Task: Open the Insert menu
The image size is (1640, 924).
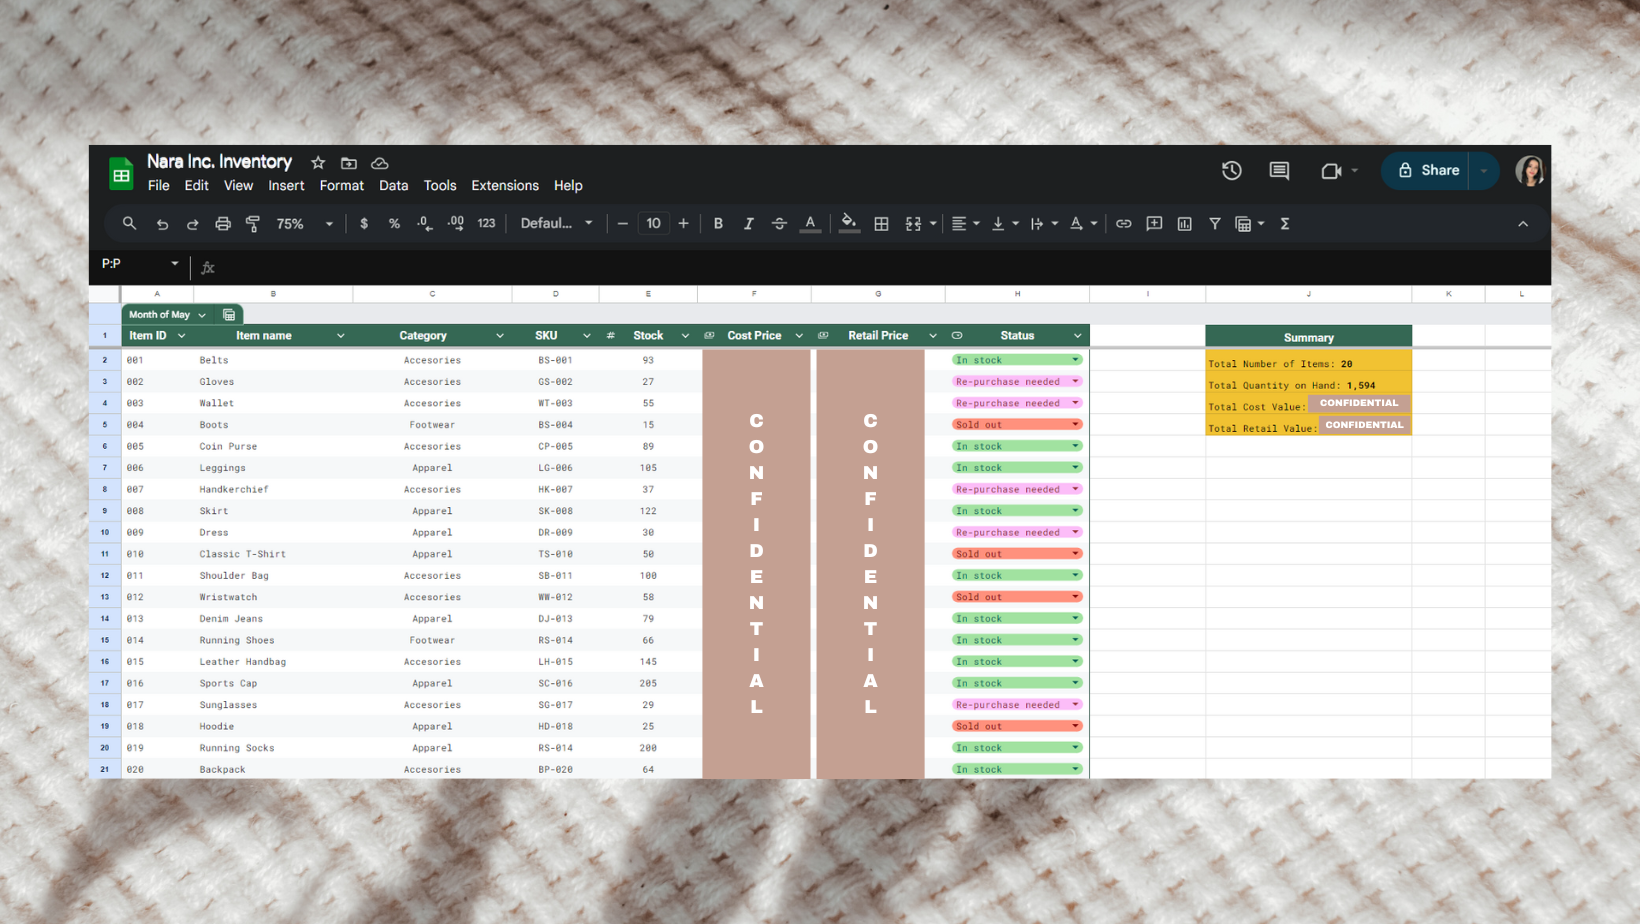Action: click(286, 186)
